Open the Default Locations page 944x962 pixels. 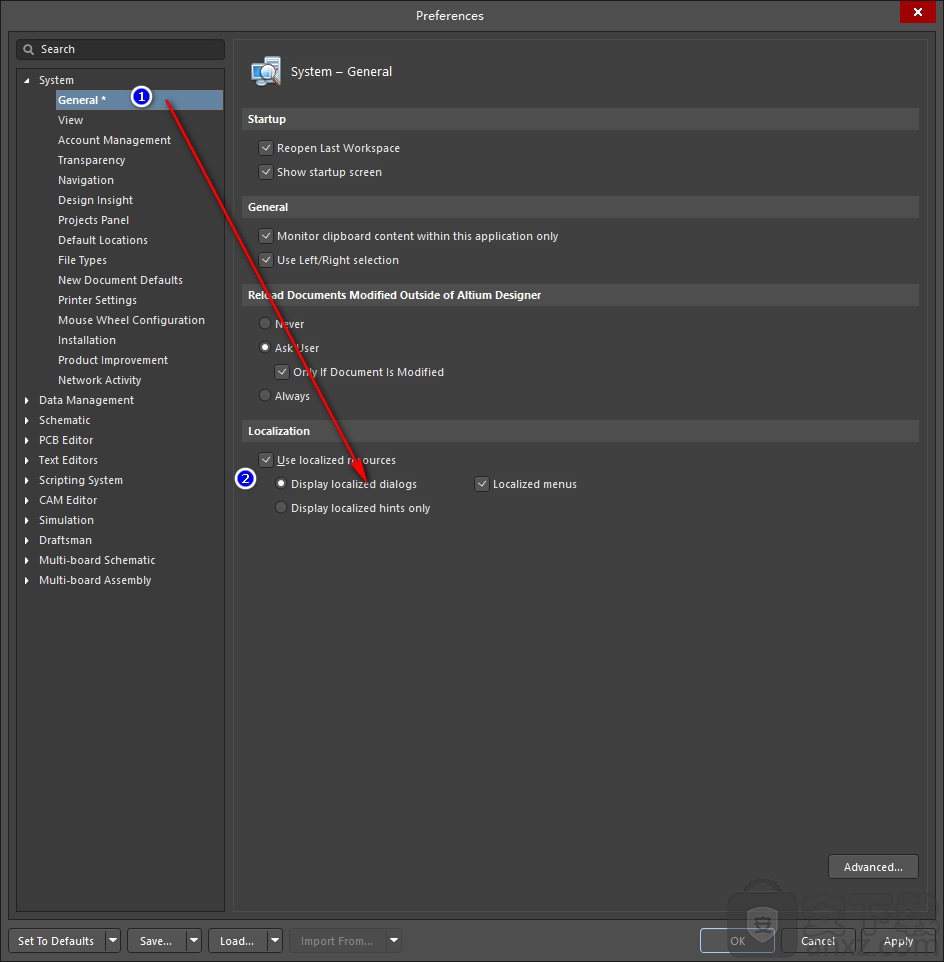[x=102, y=240]
